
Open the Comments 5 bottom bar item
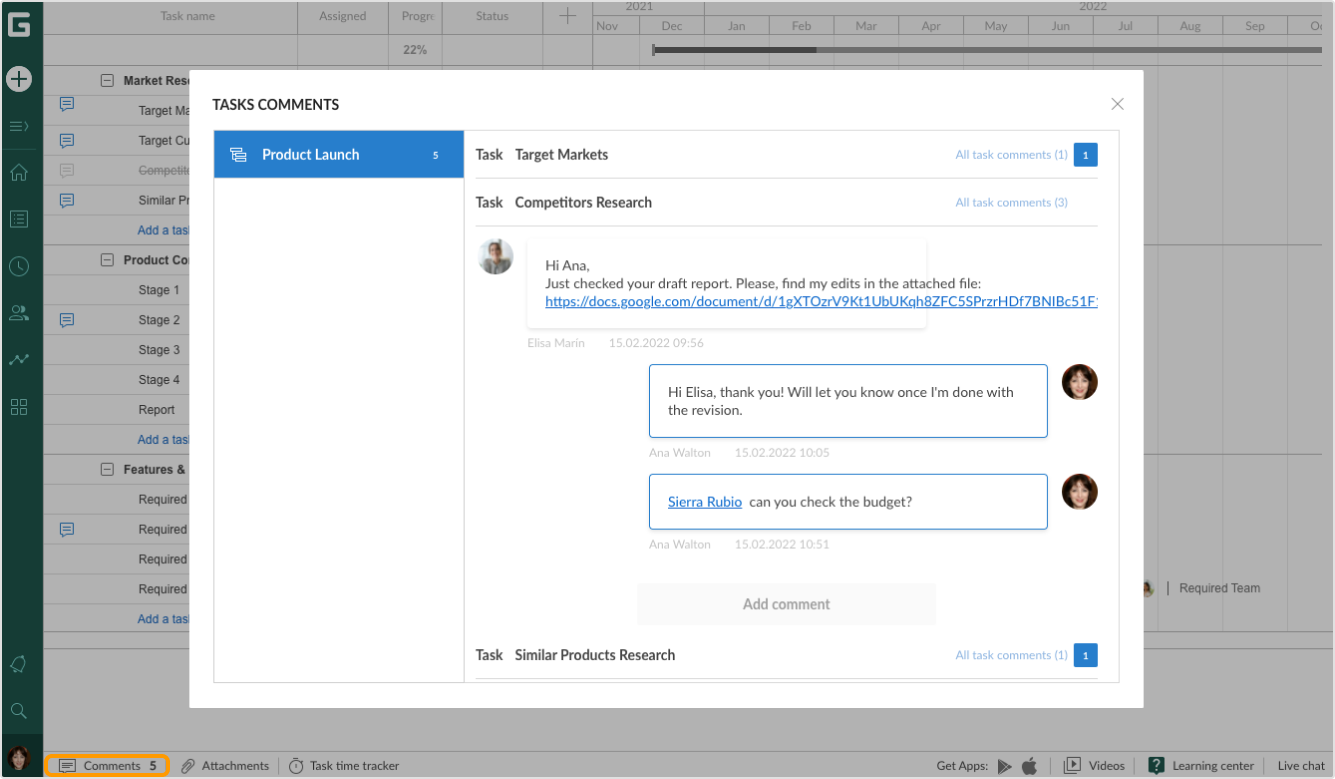click(x=108, y=766)
